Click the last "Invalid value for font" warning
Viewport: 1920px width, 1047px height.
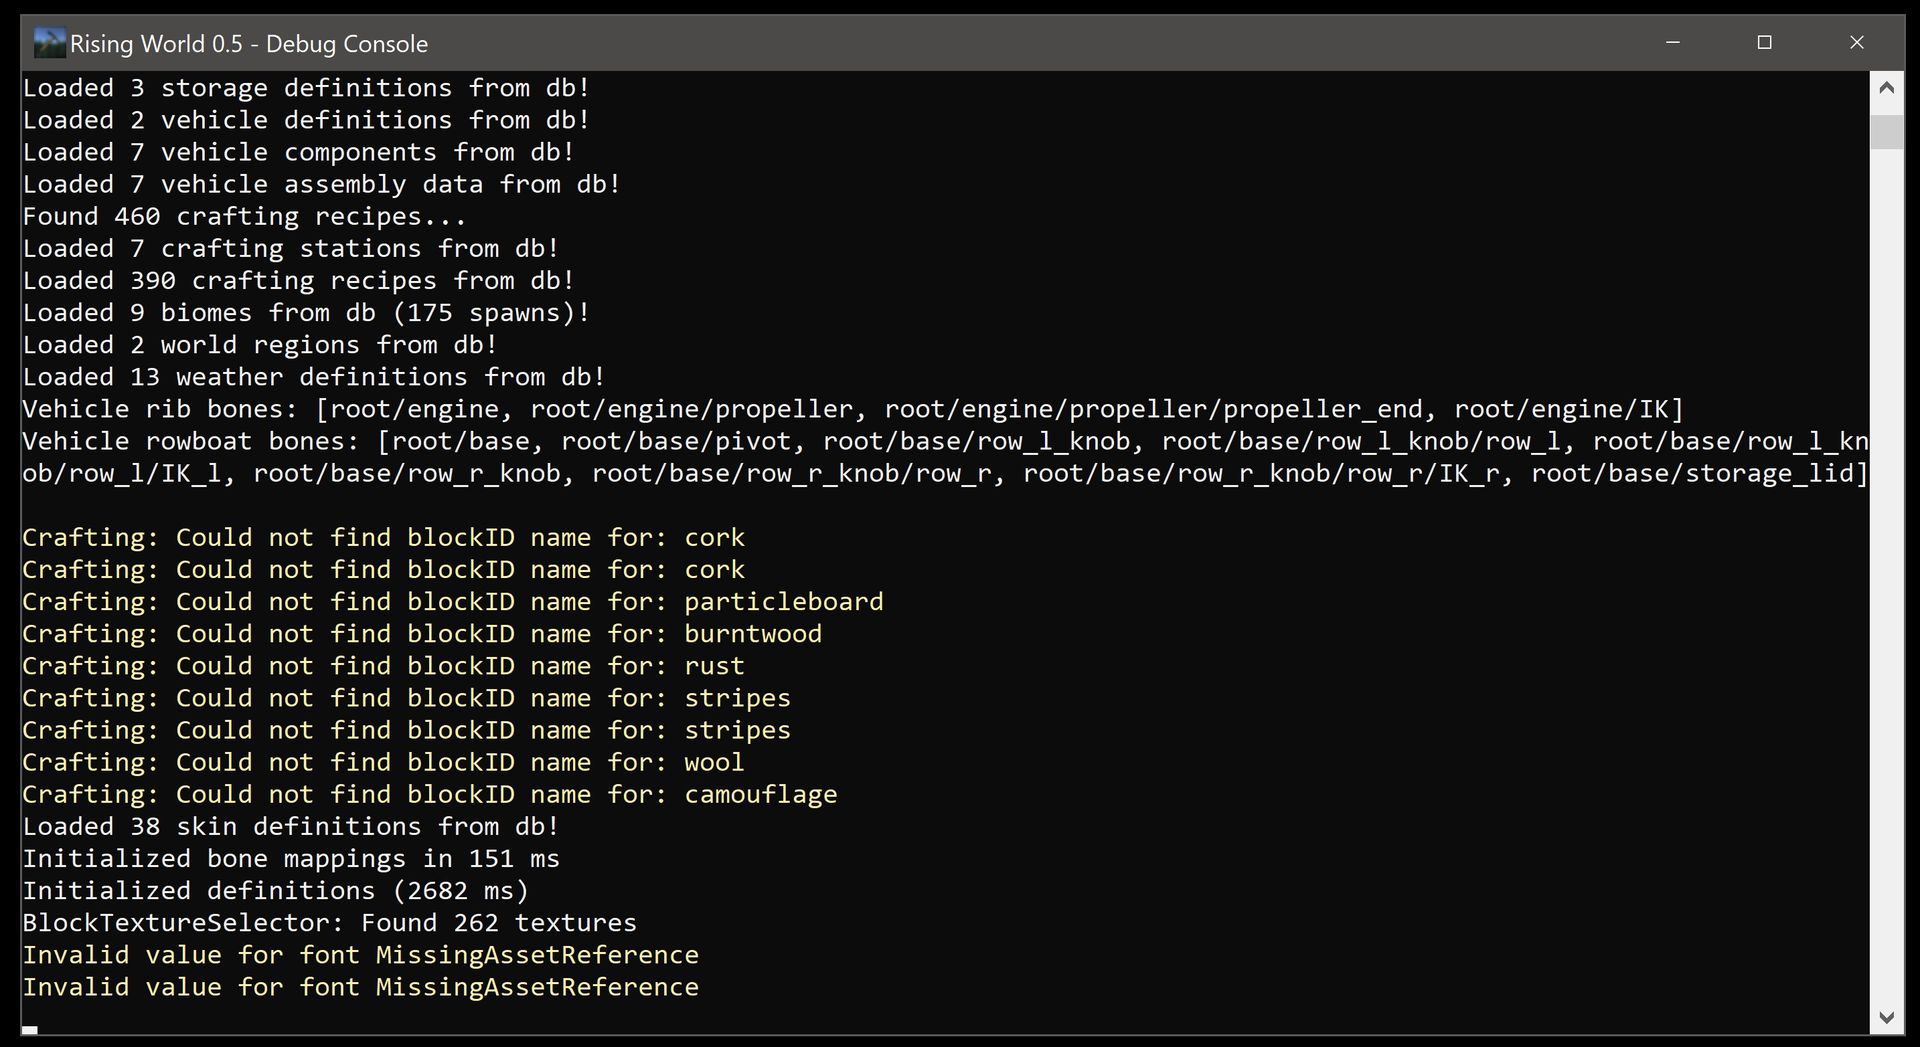360,988
